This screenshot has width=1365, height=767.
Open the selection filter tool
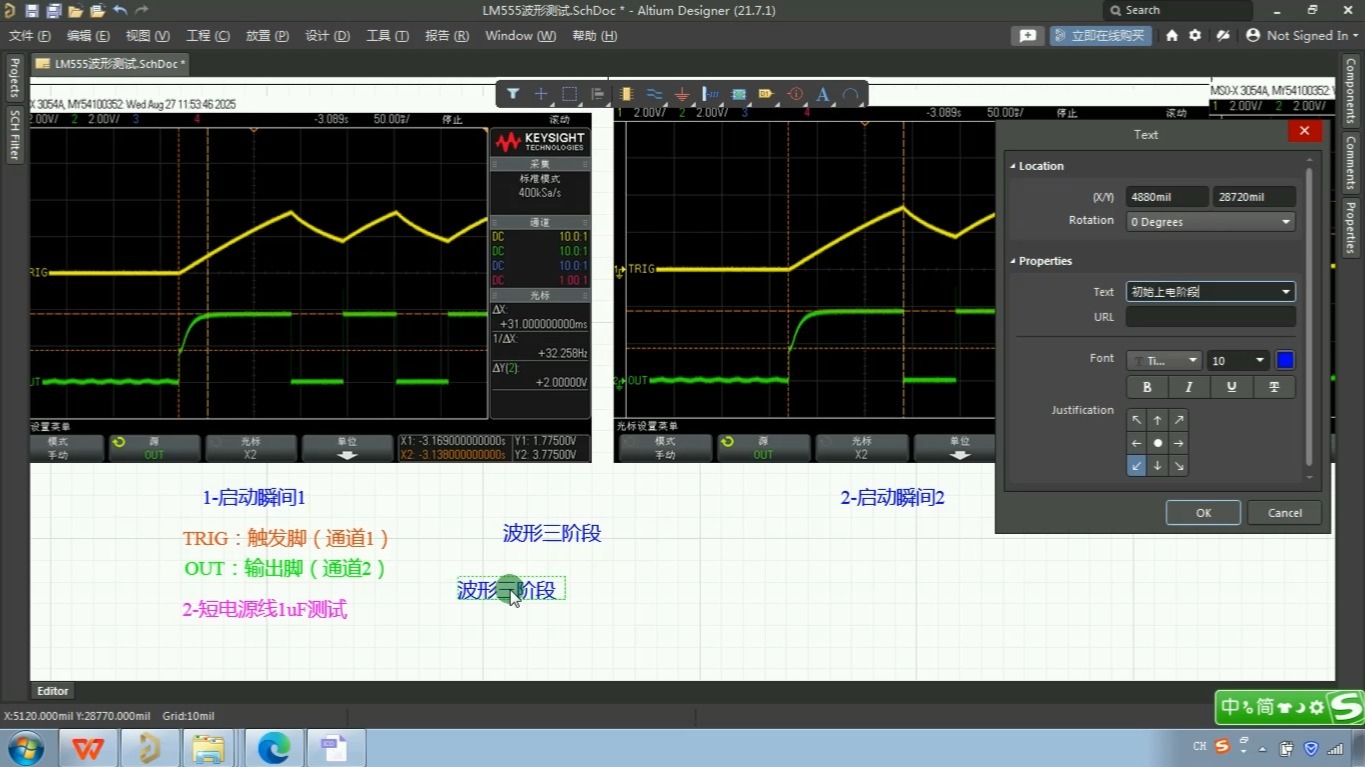tap(513, 94)
